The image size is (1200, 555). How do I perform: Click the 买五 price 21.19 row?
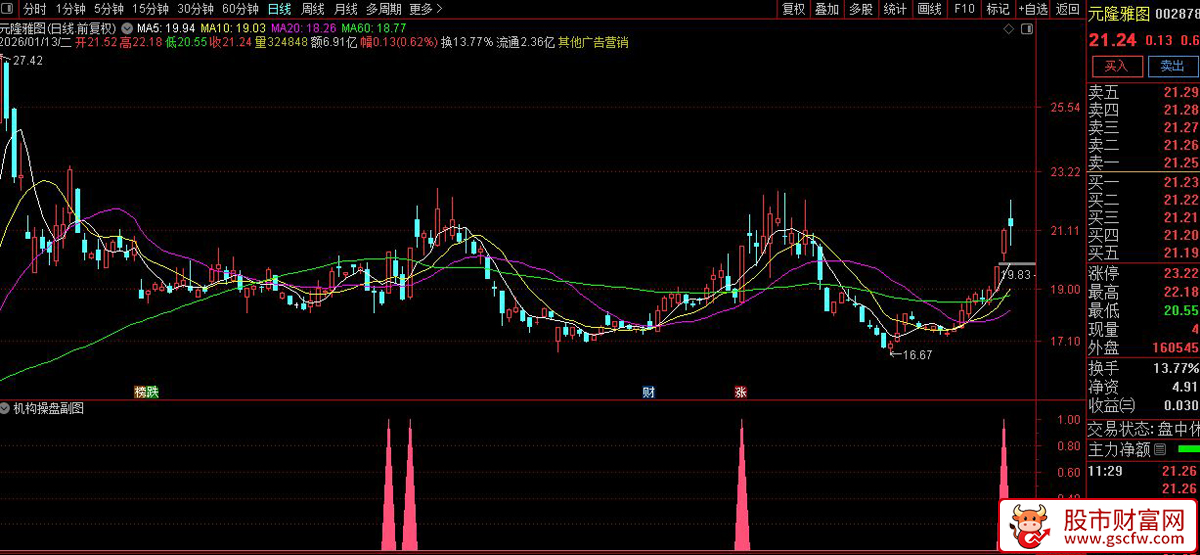coord(1143,251)
